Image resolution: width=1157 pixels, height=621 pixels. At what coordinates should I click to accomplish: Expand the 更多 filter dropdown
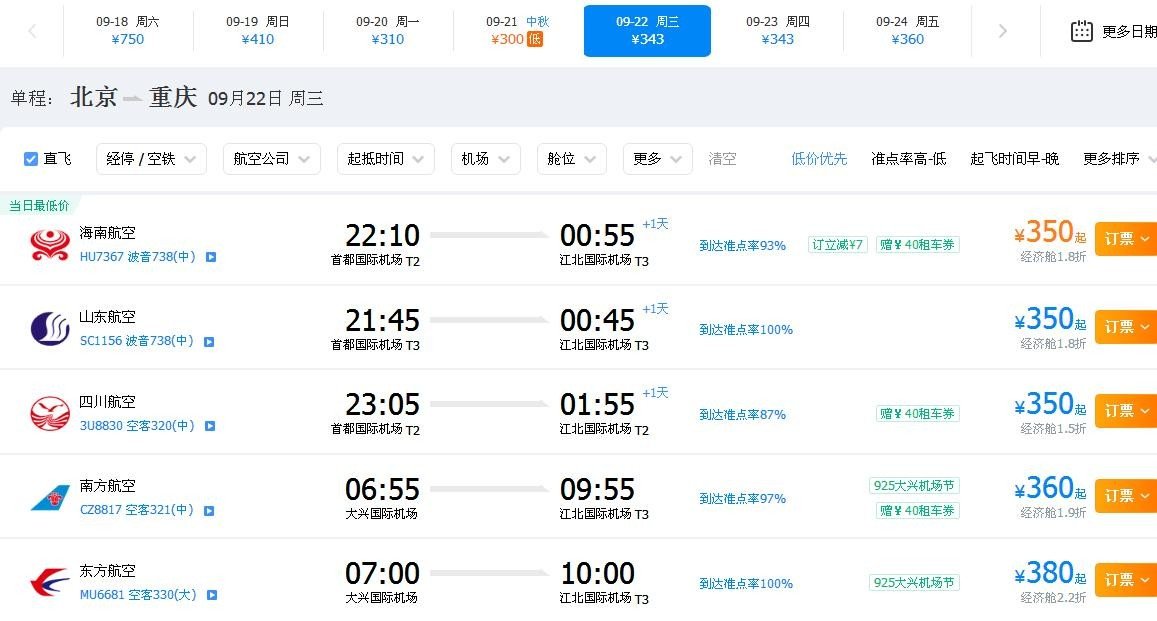point(657,159)
